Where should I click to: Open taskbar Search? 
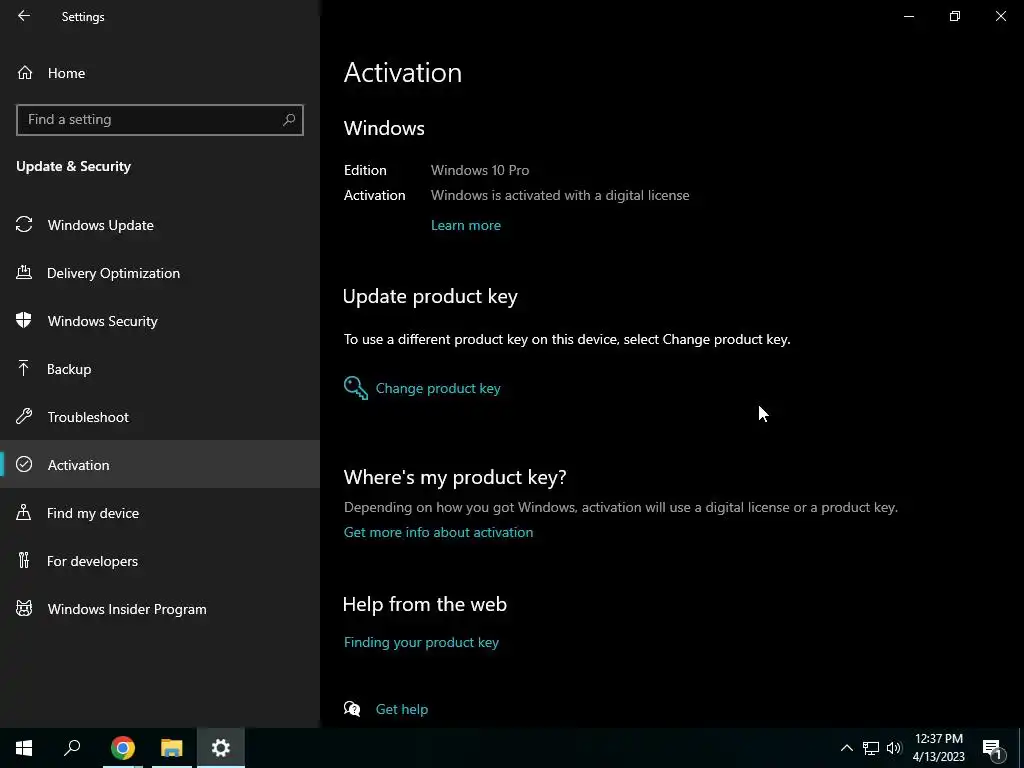72,748
